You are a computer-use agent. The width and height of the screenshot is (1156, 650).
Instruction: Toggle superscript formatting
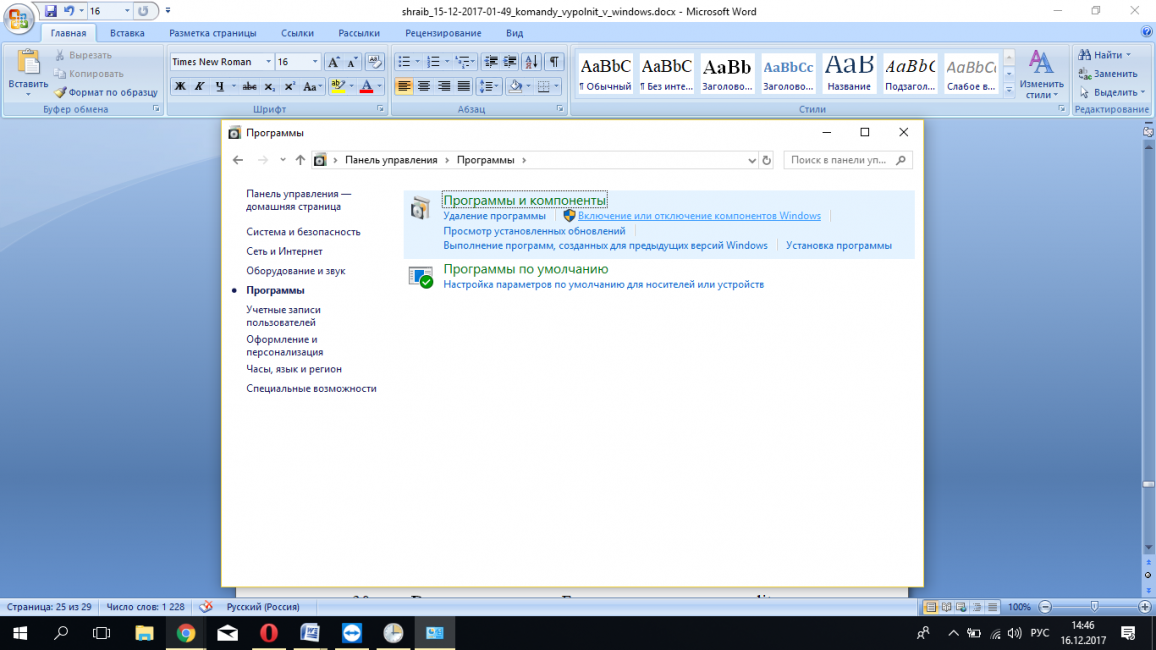(289, 86)
